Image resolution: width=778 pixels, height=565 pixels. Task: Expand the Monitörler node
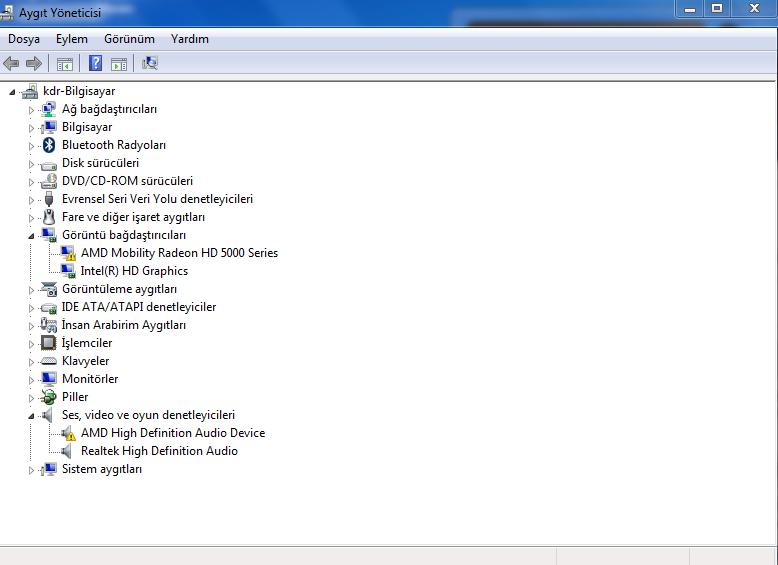[x=31, y=380]
